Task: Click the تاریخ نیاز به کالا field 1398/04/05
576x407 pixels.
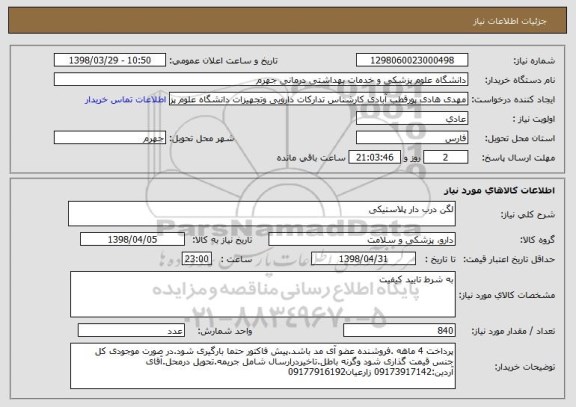Action: pyautogui.click(x=132, y=239)
